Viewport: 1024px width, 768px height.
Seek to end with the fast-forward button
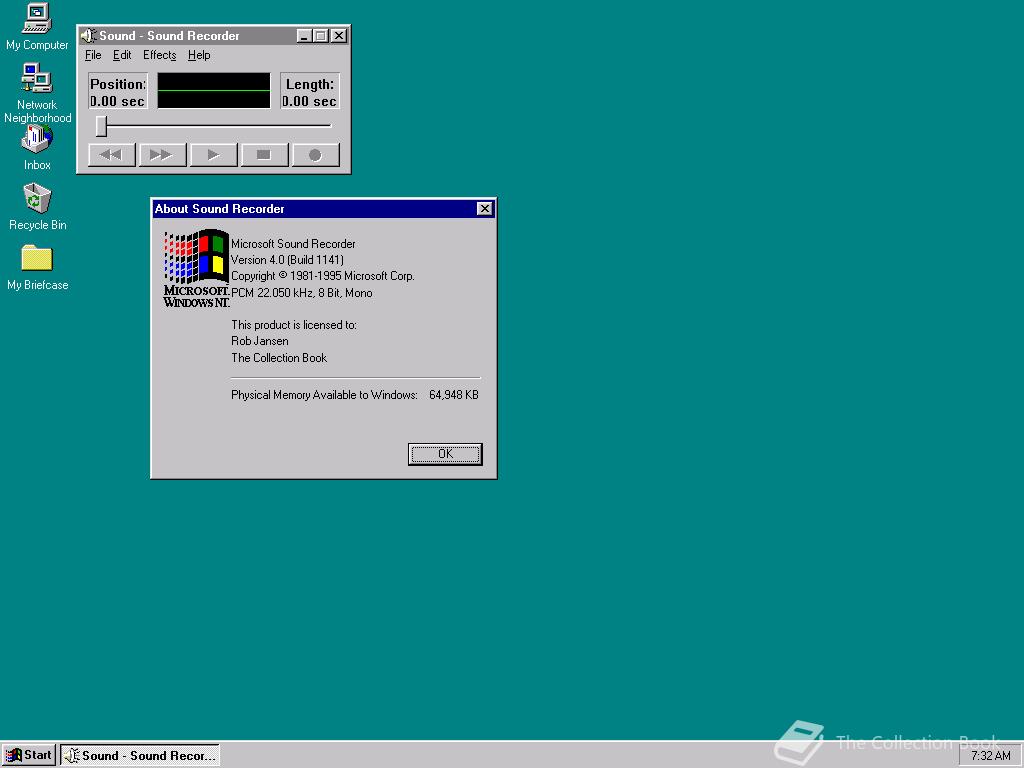coord(163,155)
